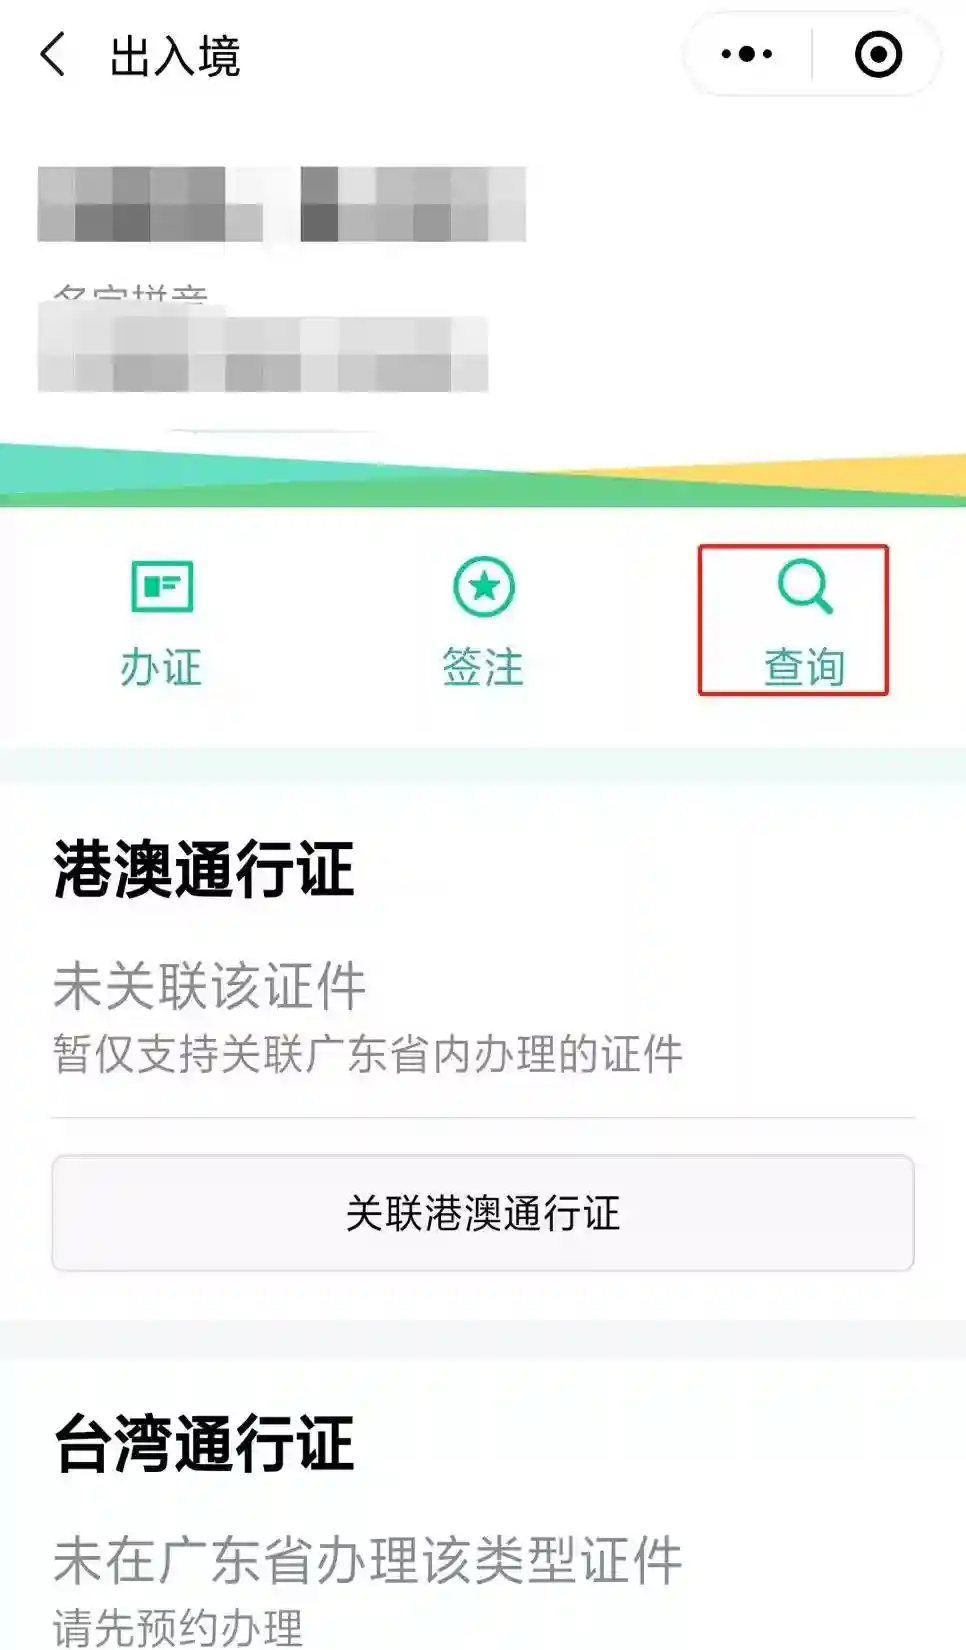Tap the 暂仅支持关联广东省内办理的证件 notice
Viewport: 966px width, 1650px height.
368,1054
